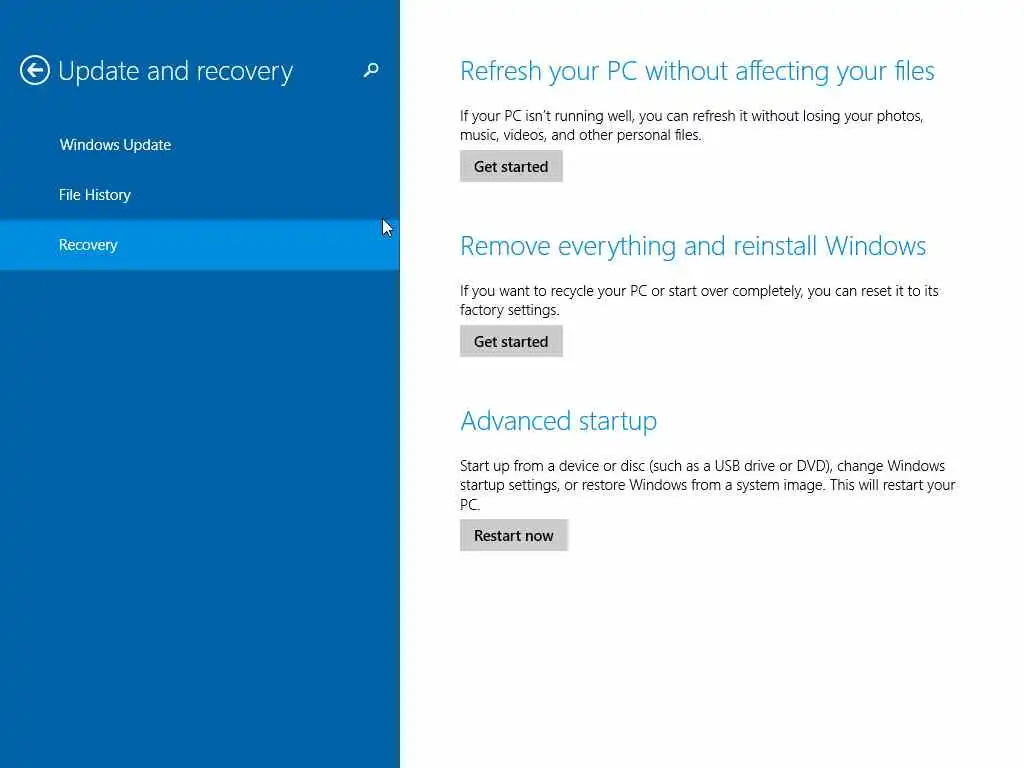Viewport: 1024px width, 768px height.
Task: Open the search magnifier icon
Action: pyautogui.click(x=371, y=70)
